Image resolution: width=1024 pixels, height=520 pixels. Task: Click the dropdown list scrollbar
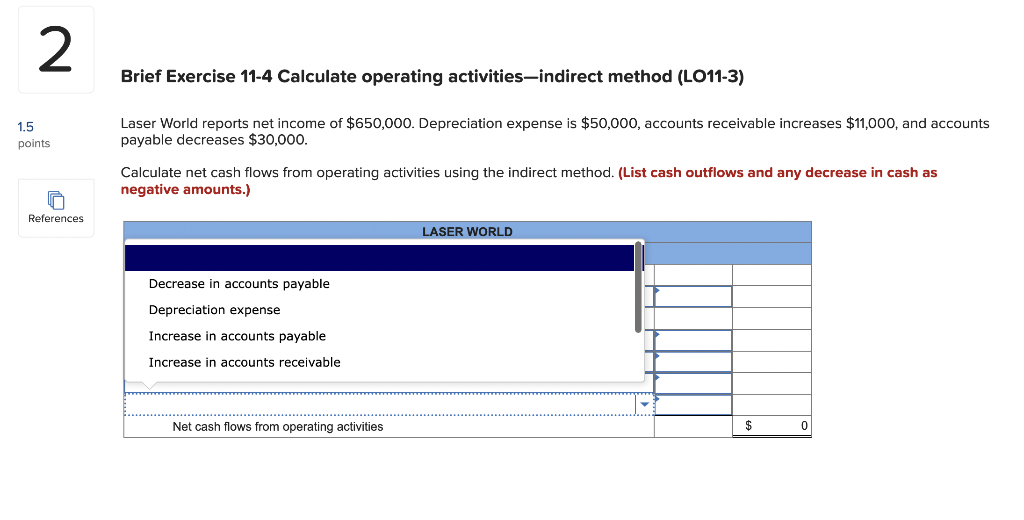point(638,287)
